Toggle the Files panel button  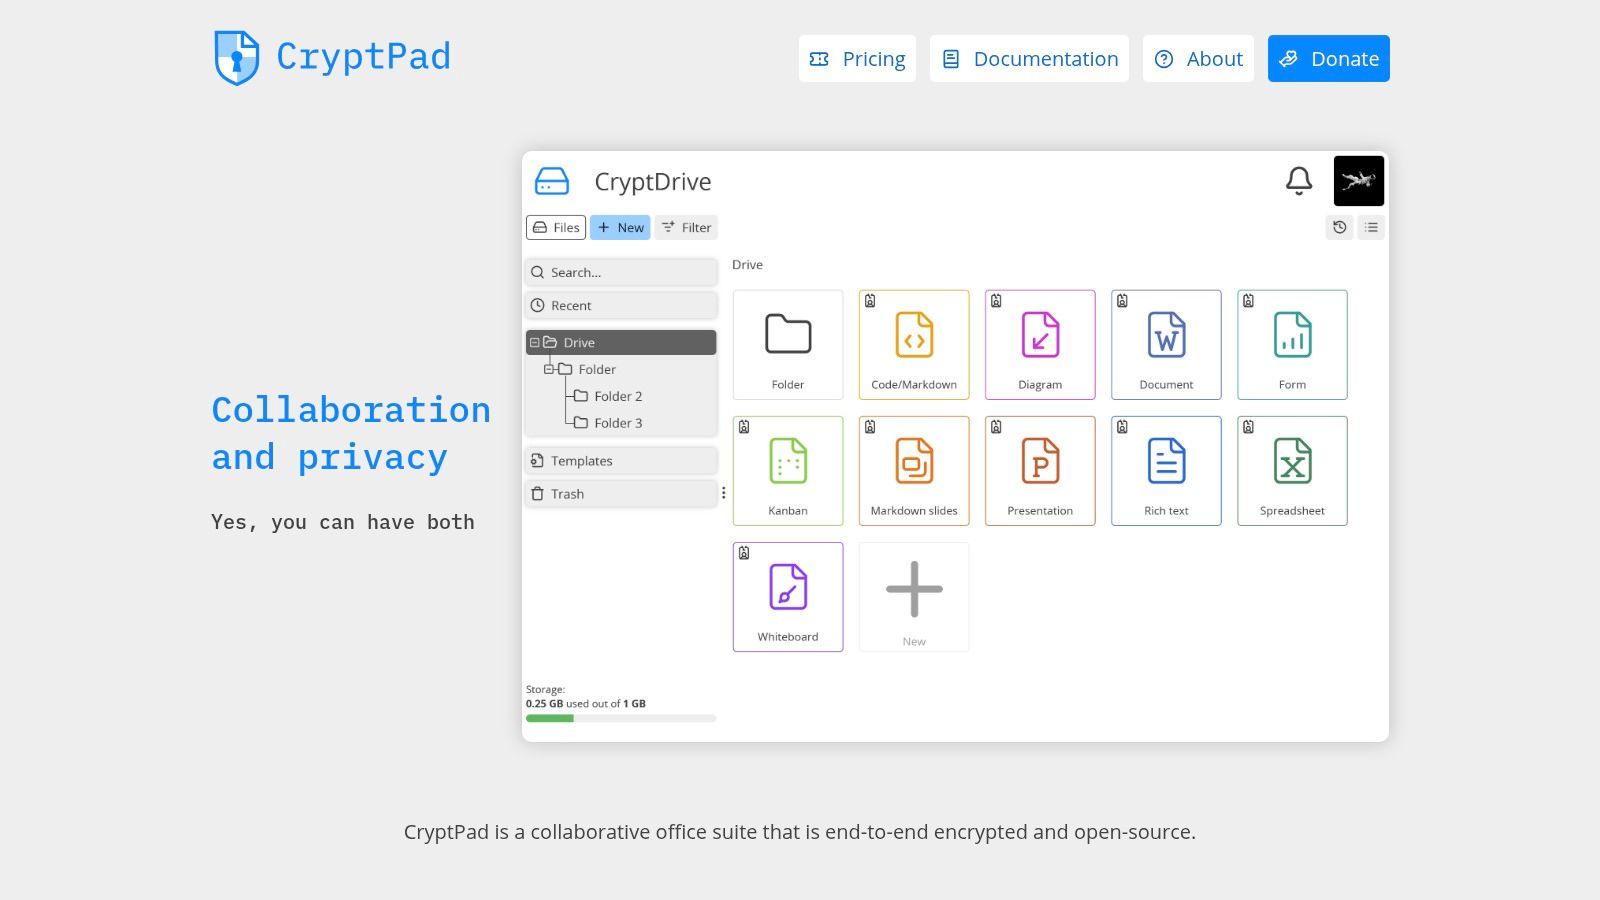coord(556,227)
